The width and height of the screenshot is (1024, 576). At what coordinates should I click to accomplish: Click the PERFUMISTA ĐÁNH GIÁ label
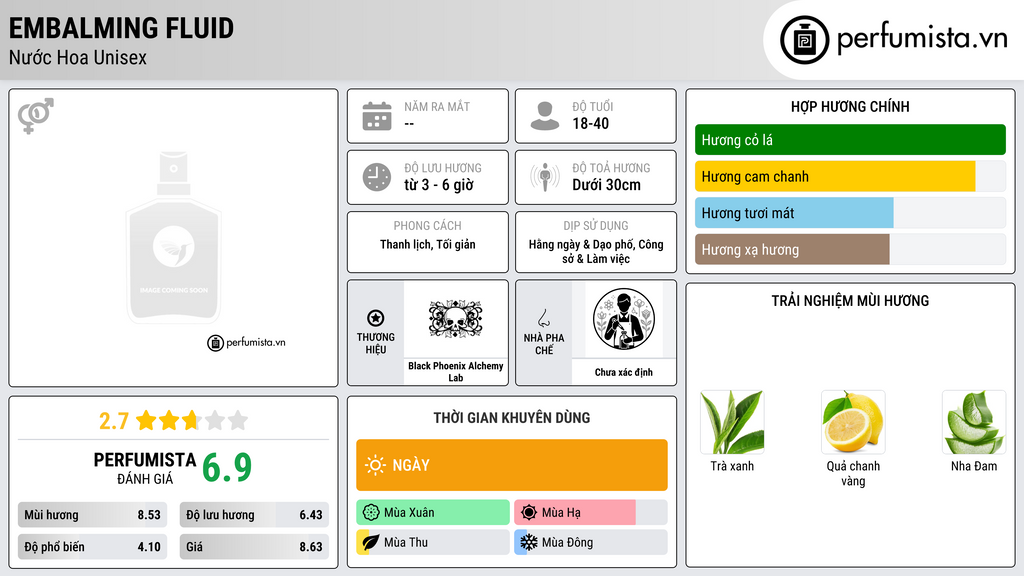(145, 468)
